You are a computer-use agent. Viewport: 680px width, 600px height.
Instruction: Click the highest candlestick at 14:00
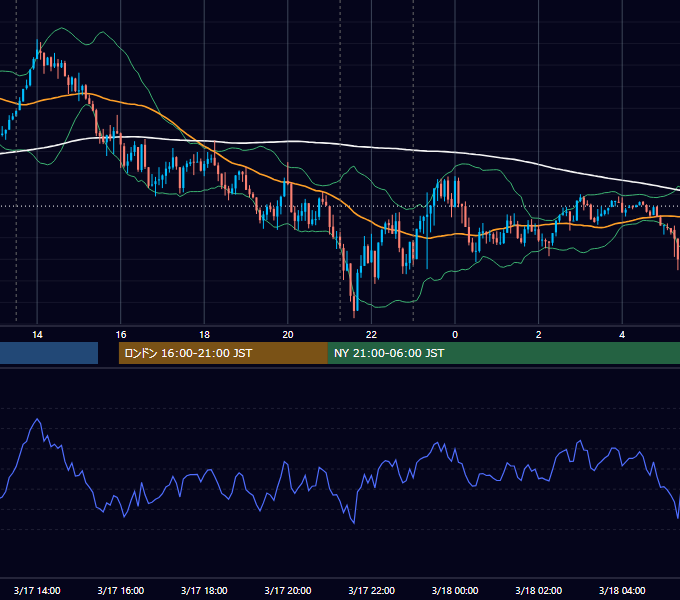[x=37, y=50]
